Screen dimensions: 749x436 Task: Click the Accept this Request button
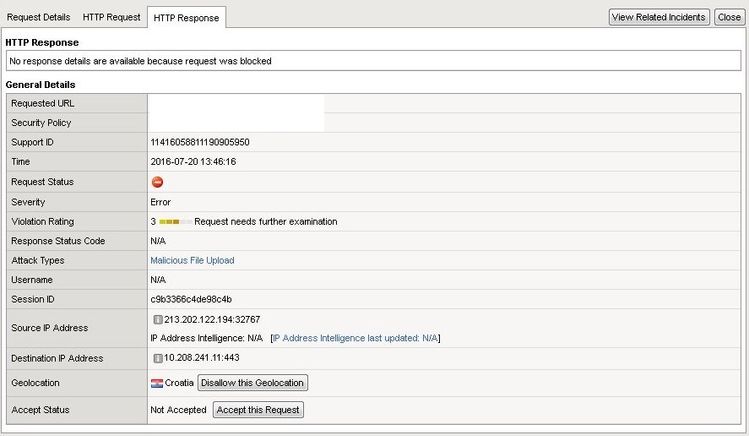pos(258,410)
